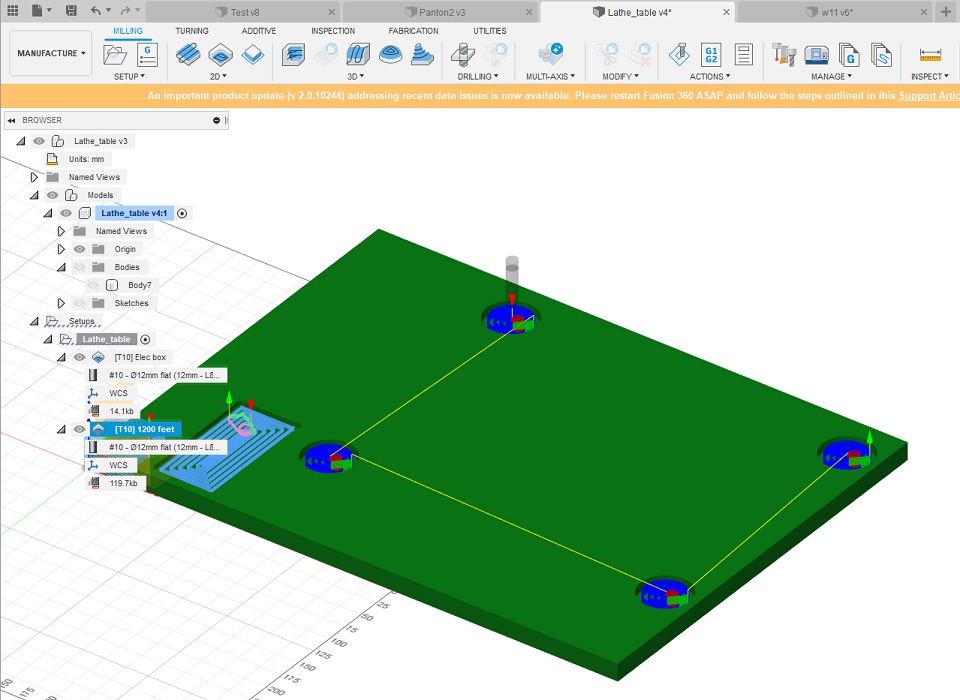Collapse the Setups node
The image size is (960, 700).
(x=34, y=322)
